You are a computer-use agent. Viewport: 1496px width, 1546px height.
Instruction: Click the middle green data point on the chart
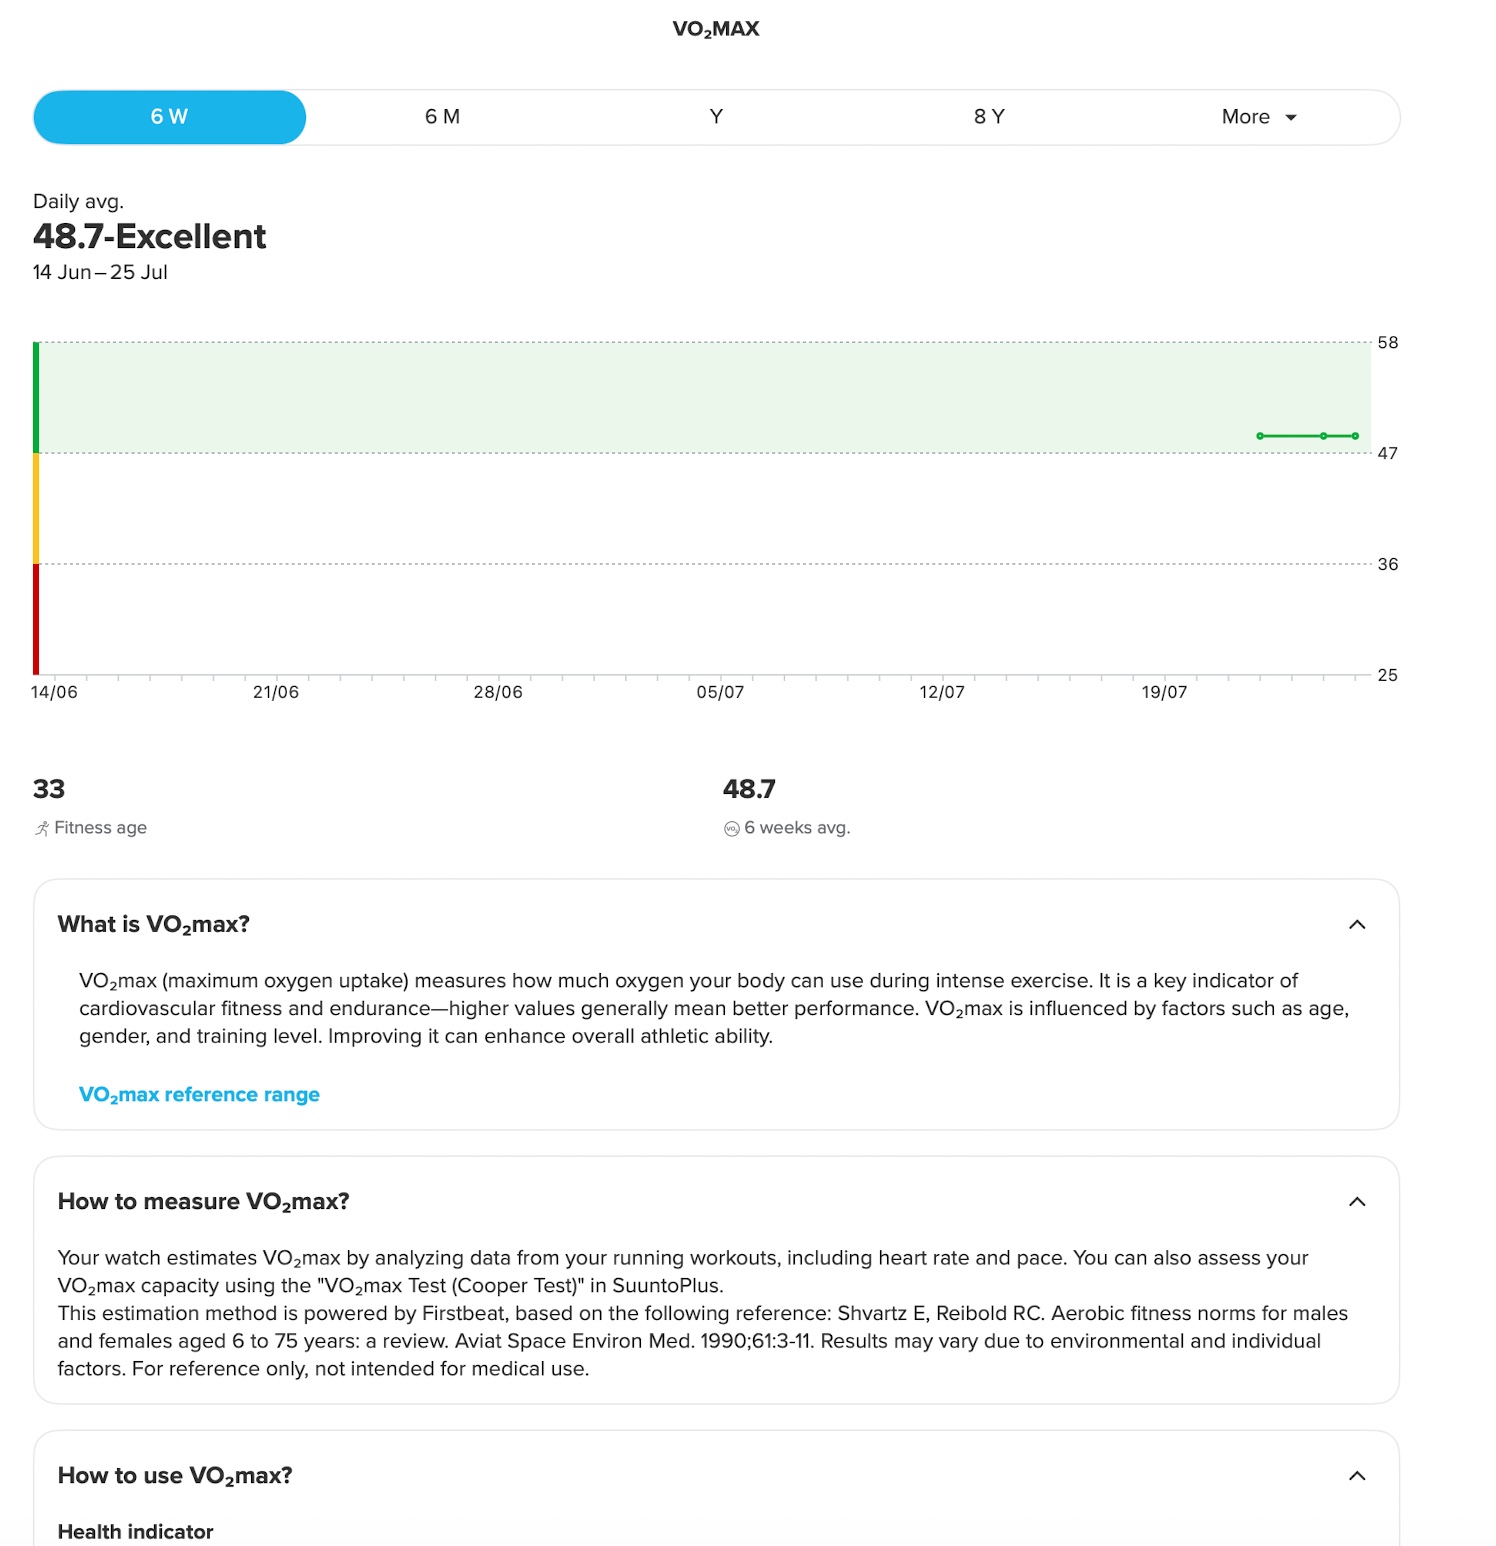click(x=1323, y=436)
